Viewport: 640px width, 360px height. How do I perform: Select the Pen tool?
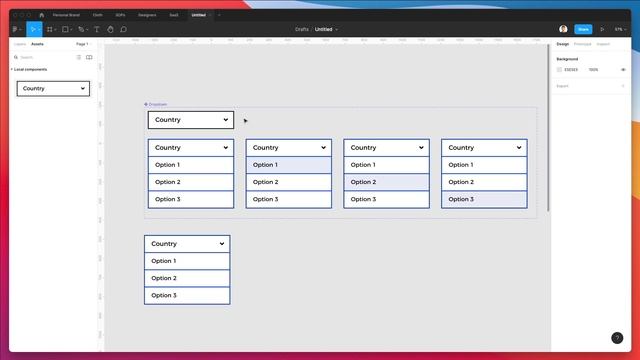tap(81, 29)
